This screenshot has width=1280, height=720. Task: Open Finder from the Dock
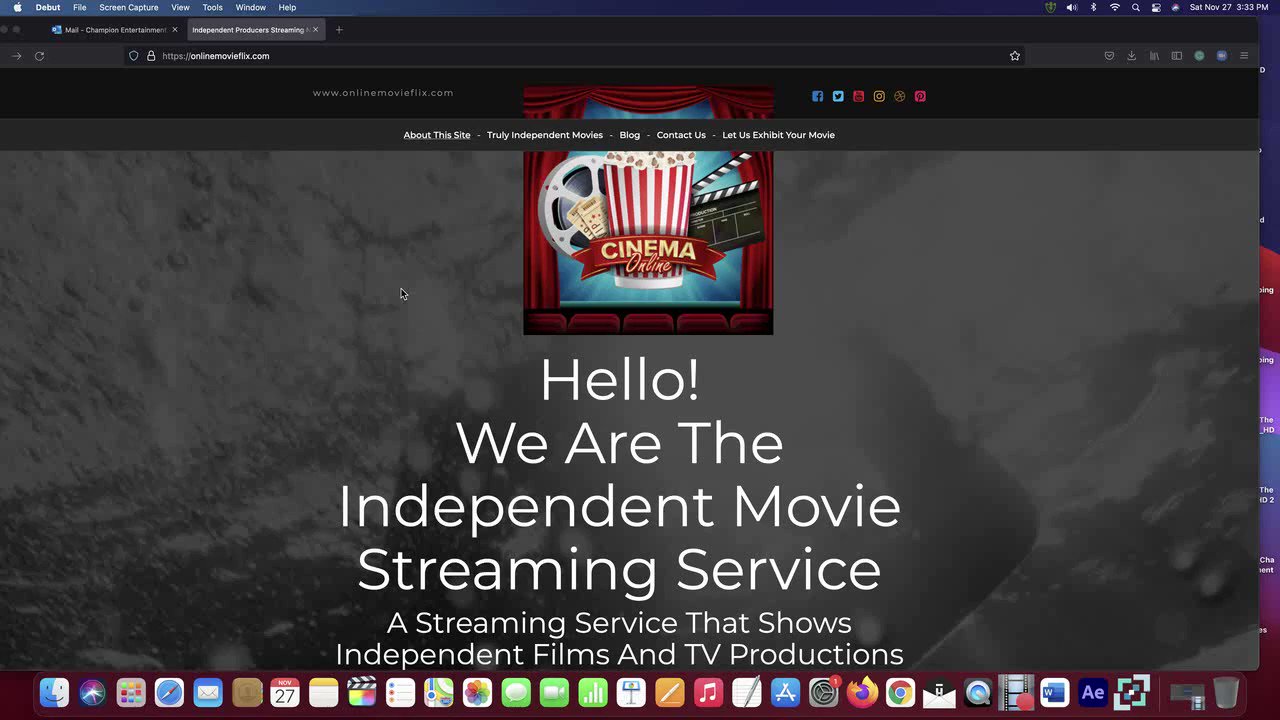[54, 692]
